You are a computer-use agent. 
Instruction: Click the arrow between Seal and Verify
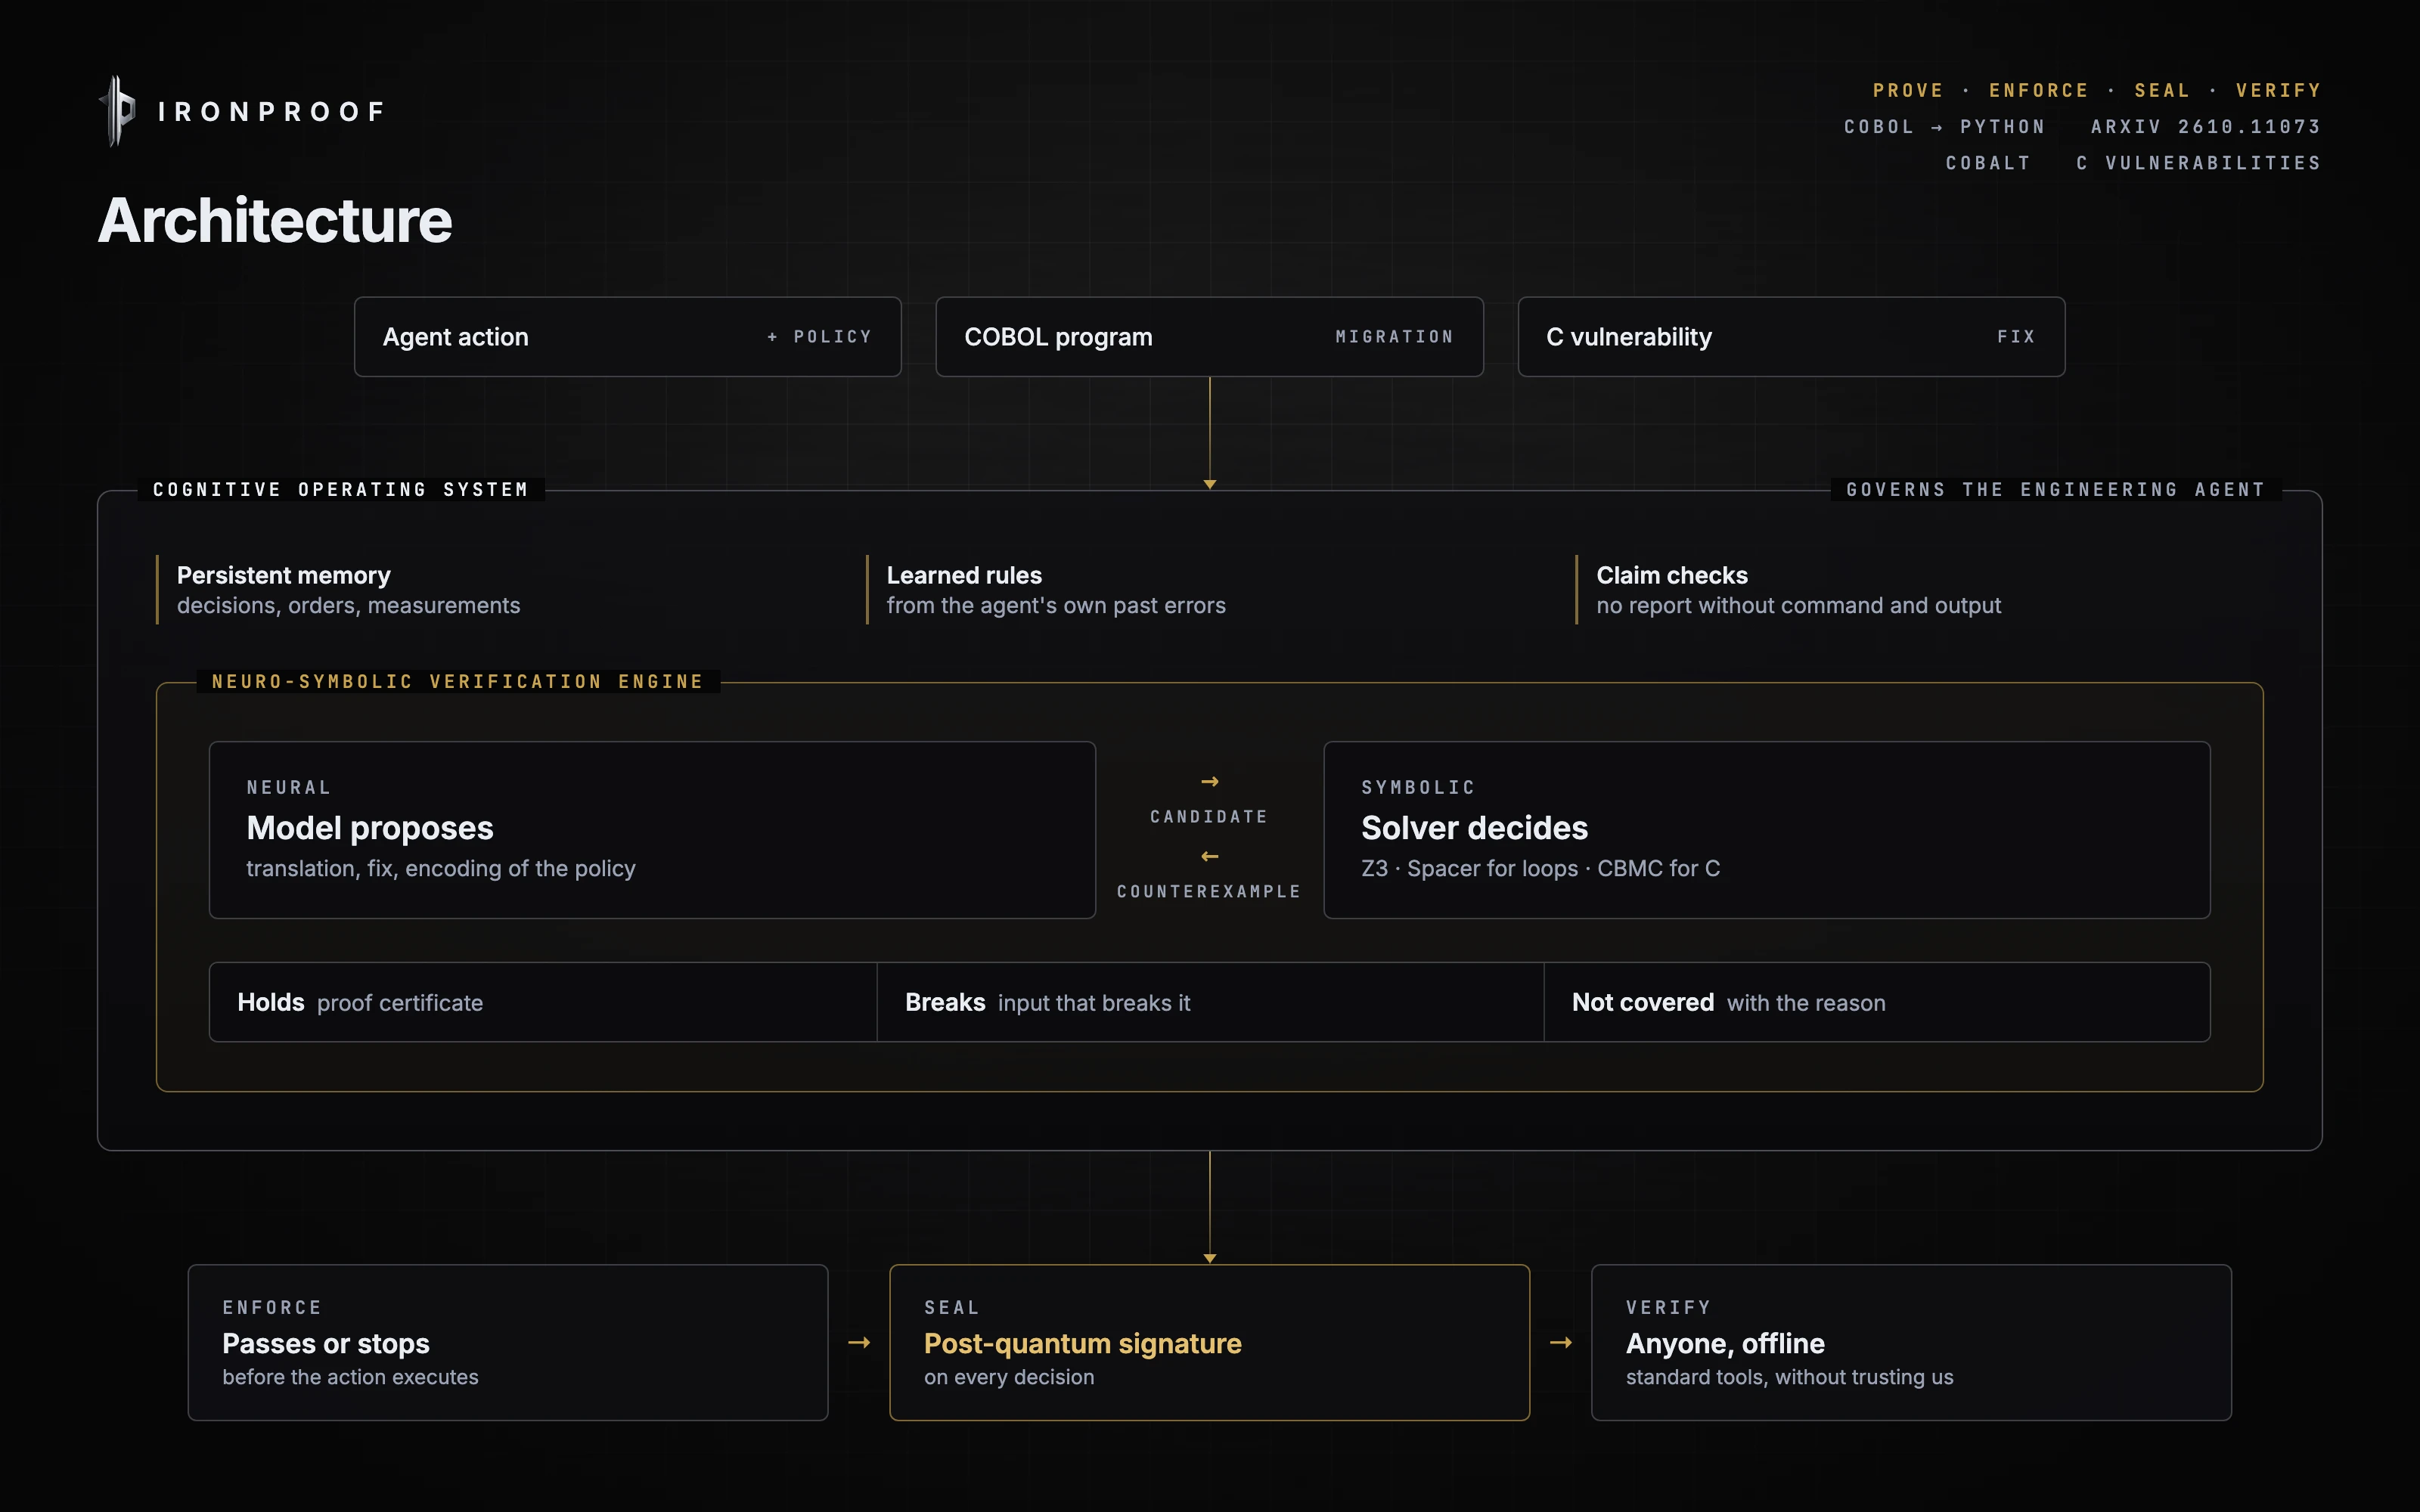pos(1561,1343)
